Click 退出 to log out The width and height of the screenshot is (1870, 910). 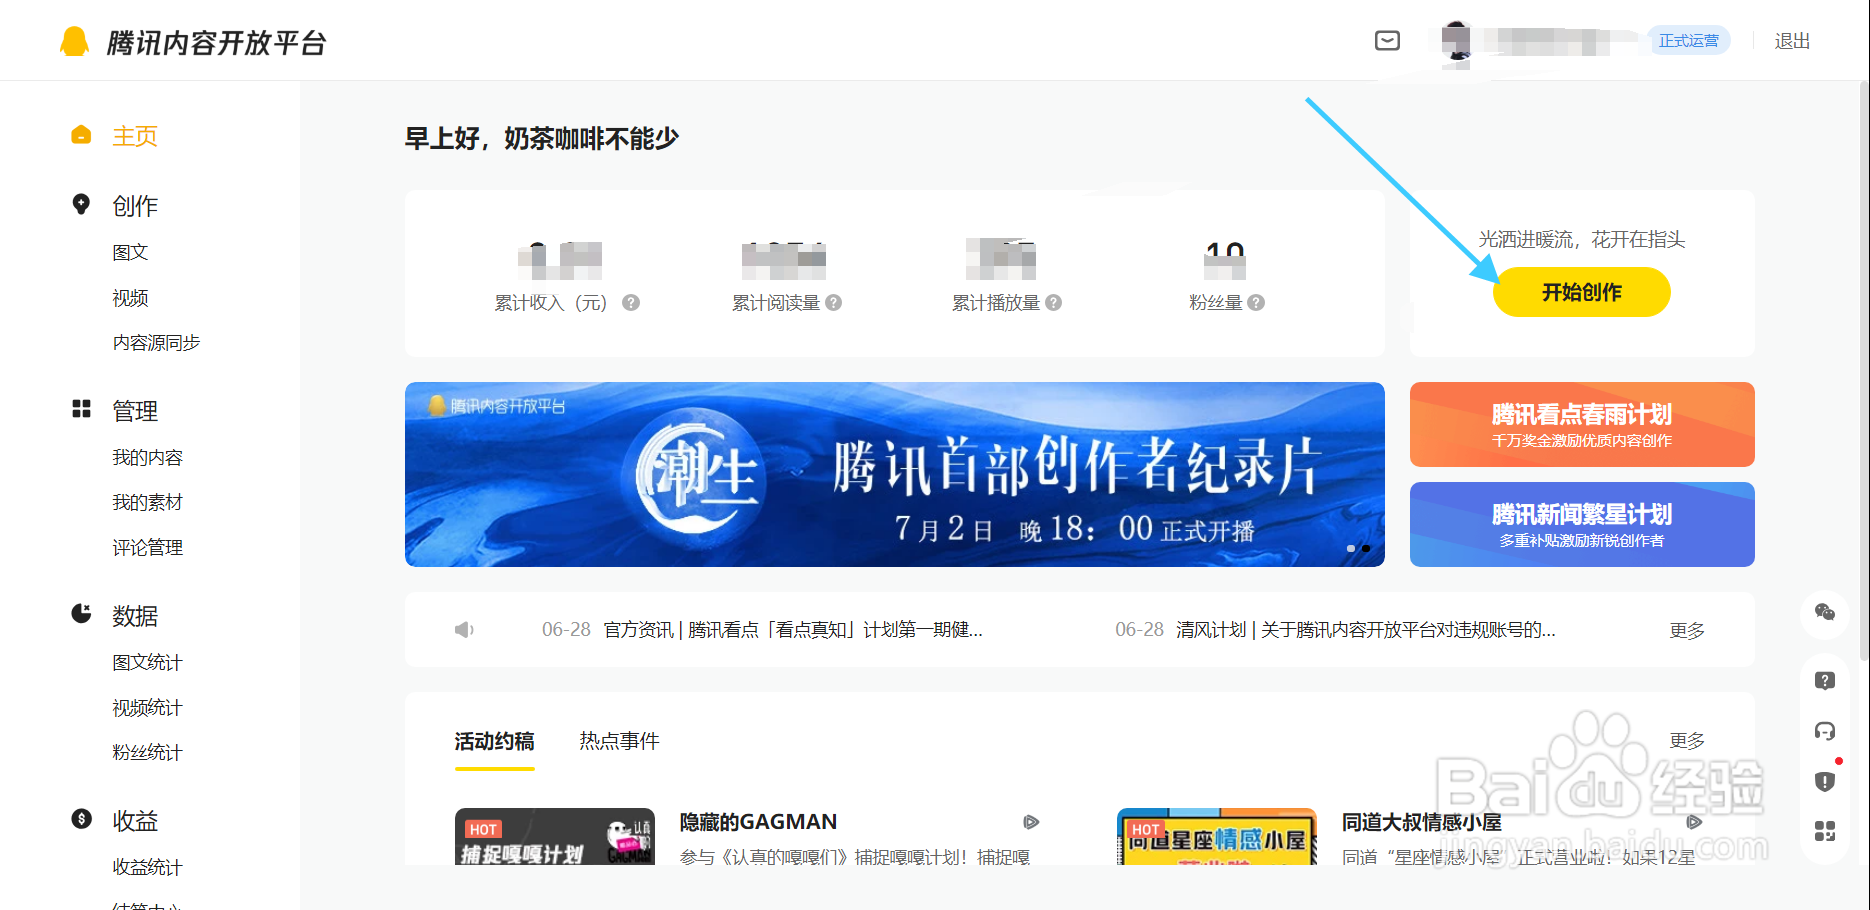point(1792,41)
